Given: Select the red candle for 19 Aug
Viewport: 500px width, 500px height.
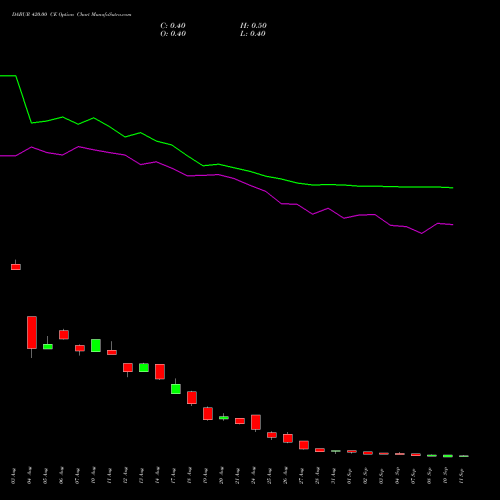Looking at the screenshot, I should click(208, 413).
